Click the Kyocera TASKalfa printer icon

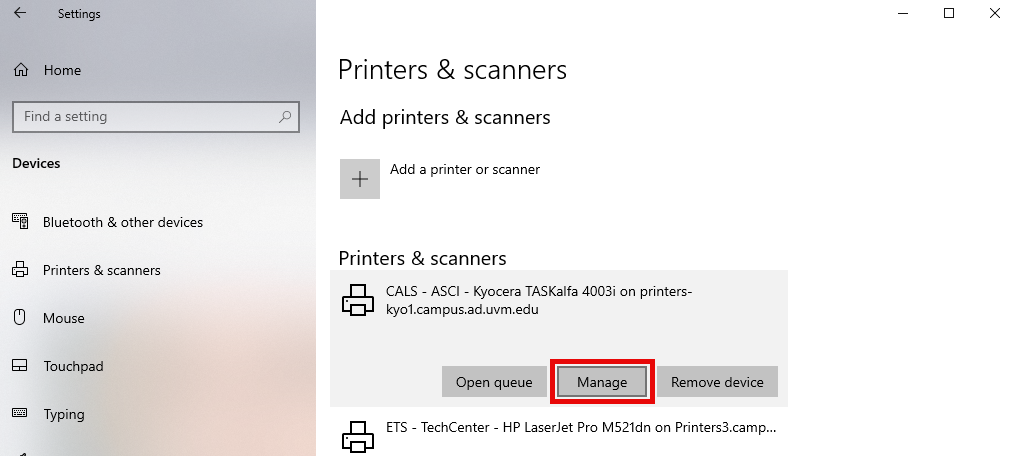coord(358,300)
